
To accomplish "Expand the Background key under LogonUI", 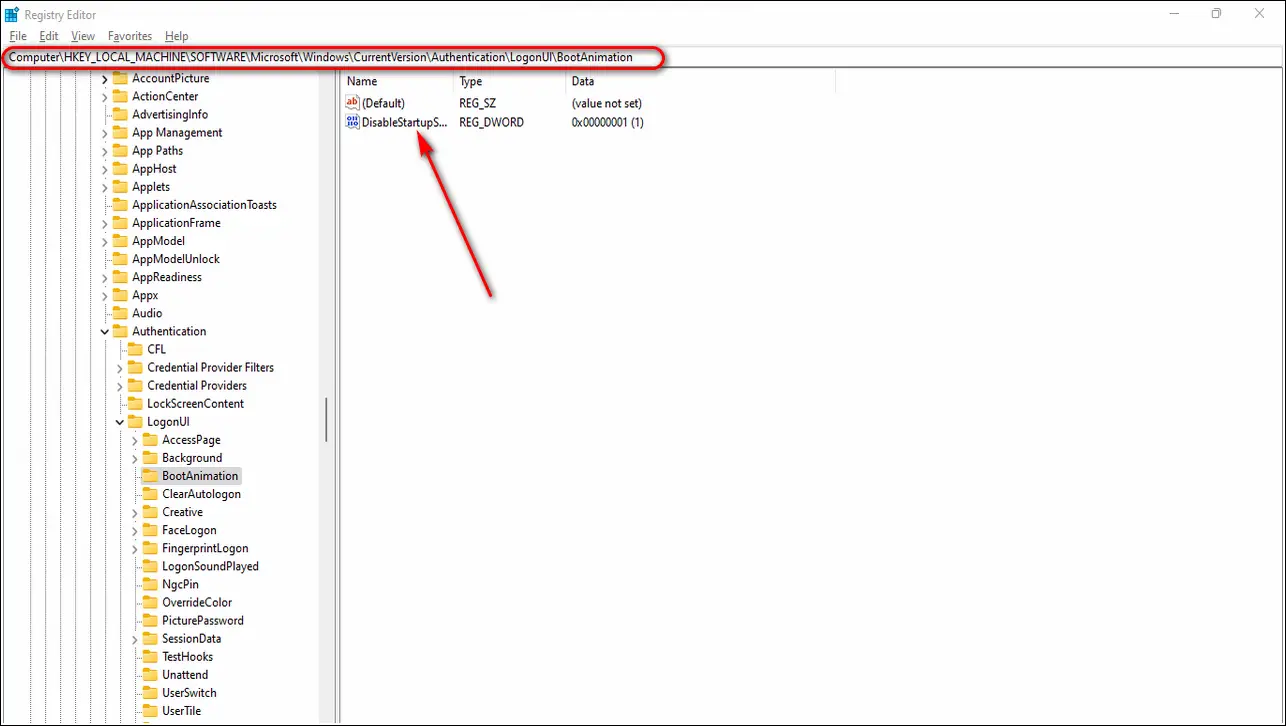I will click(135, 458).
